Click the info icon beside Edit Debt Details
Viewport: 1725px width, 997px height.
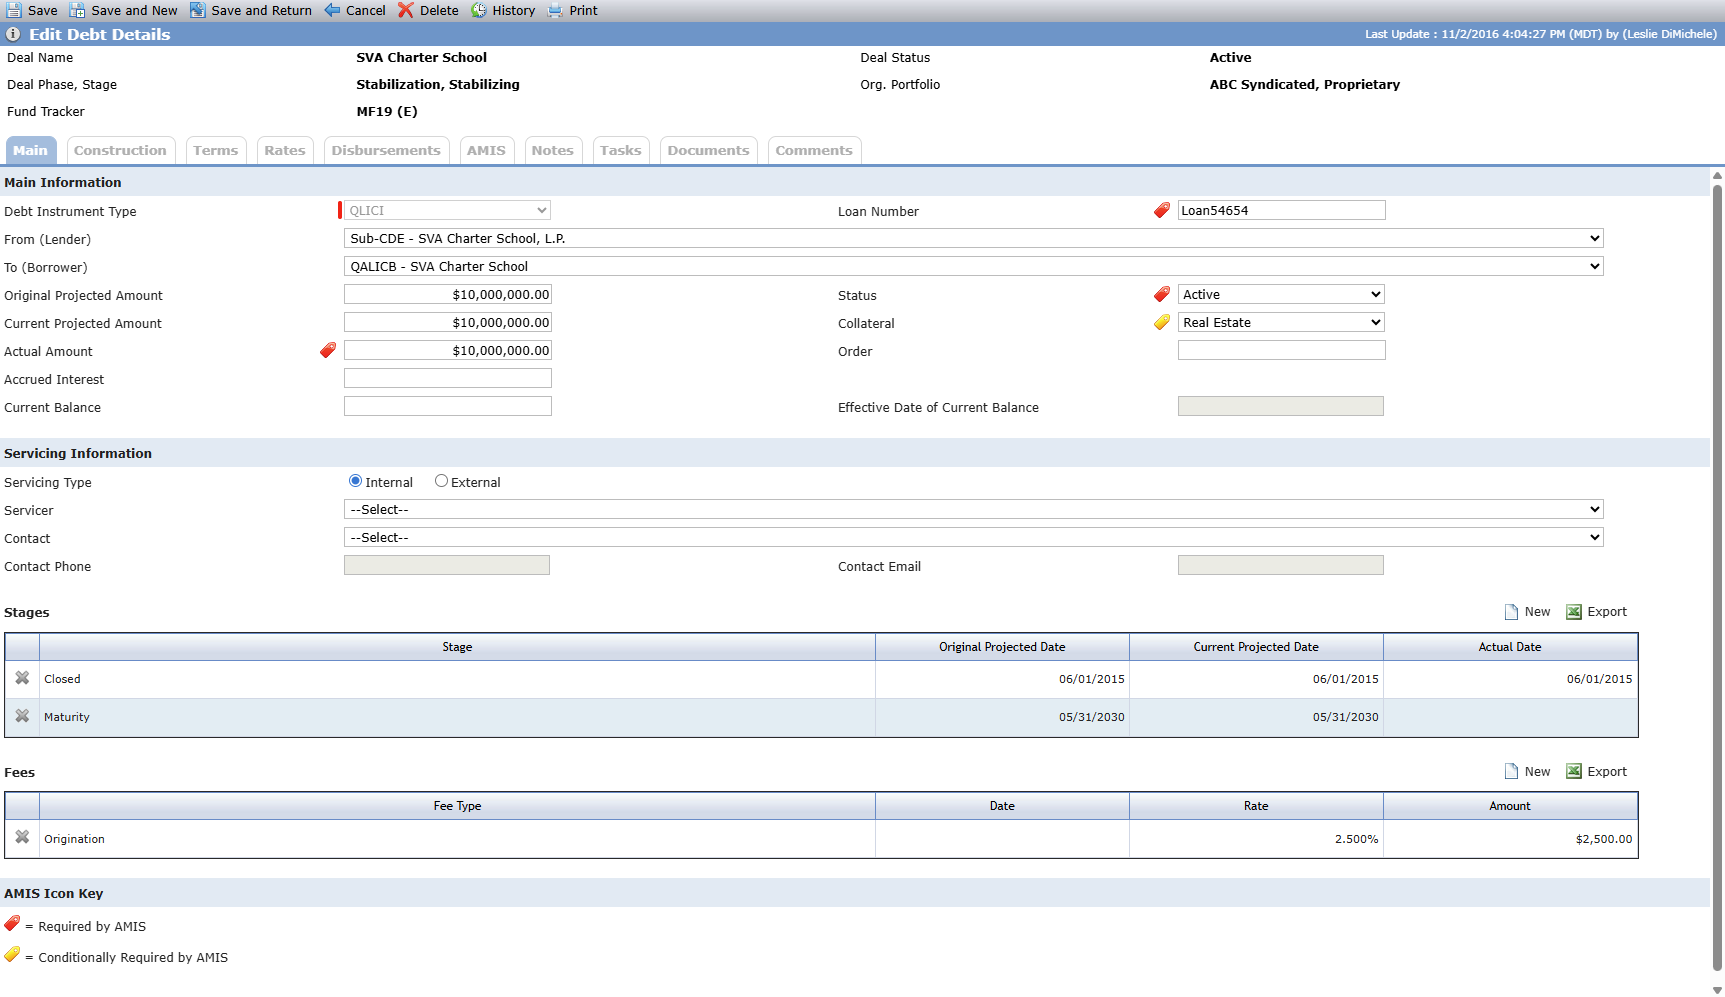[x=13, y=34]
